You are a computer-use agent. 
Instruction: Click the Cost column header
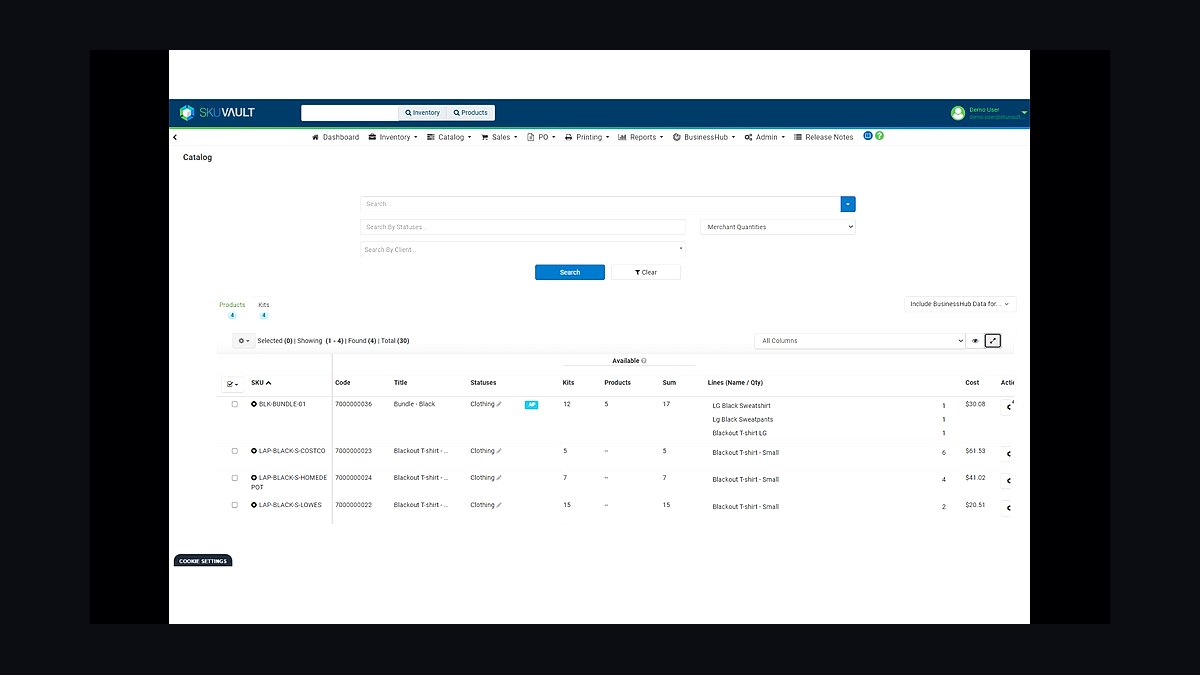tap(972, 382)
